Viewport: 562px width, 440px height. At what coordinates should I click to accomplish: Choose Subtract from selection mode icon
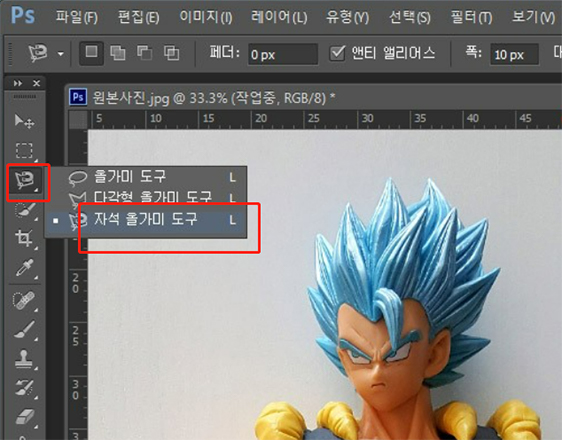point(144,53)
